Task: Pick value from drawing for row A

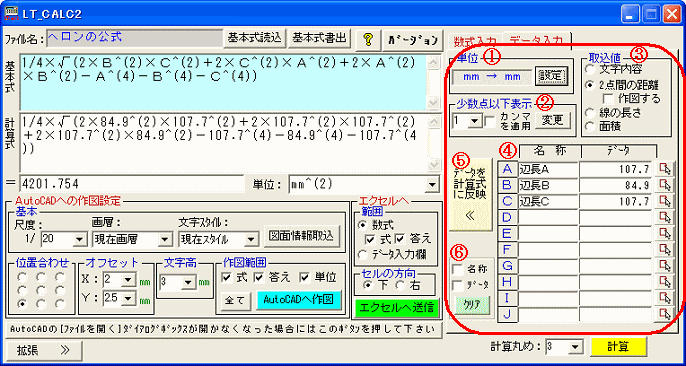Action: 665,169
